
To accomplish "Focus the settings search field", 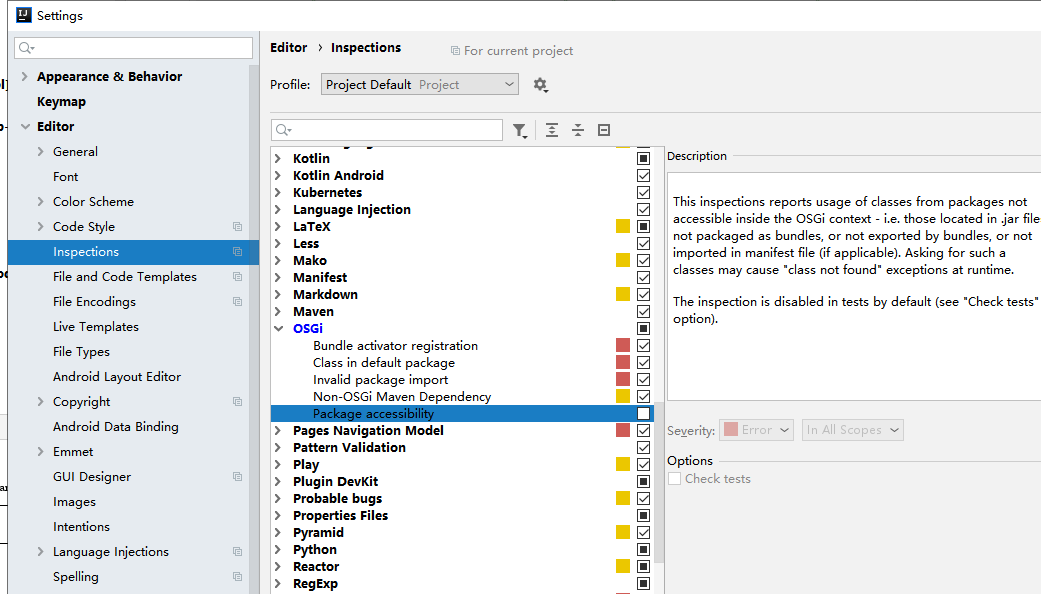I will [133, 48].
